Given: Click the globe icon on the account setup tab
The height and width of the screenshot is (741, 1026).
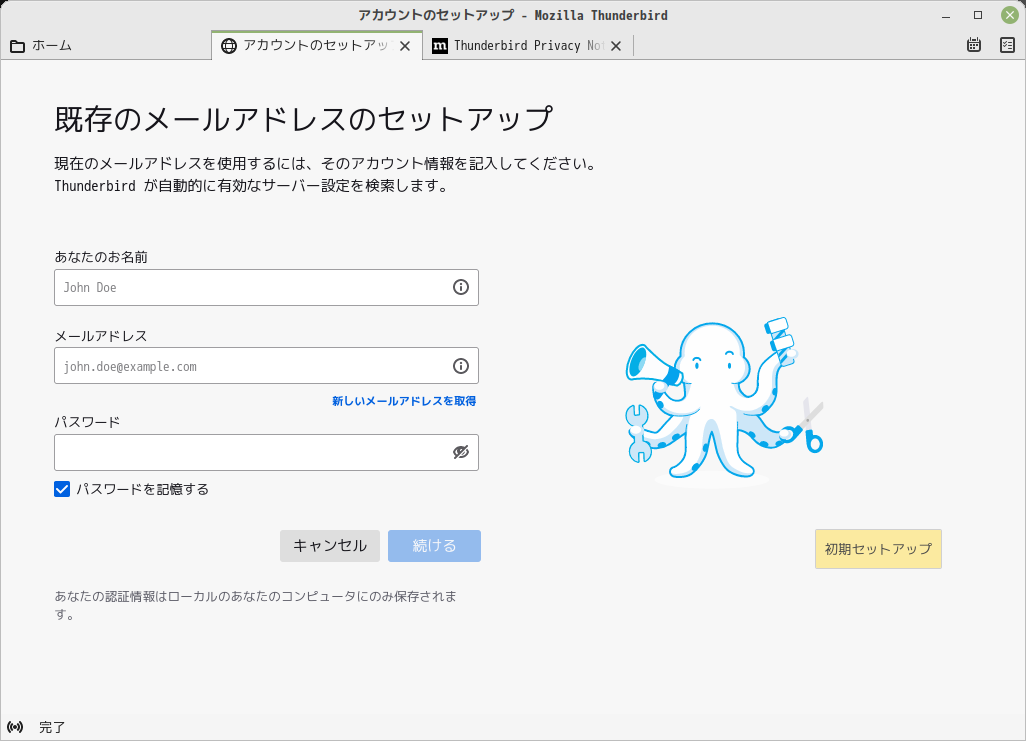Looking at the screenshot, I should point(228,46).
